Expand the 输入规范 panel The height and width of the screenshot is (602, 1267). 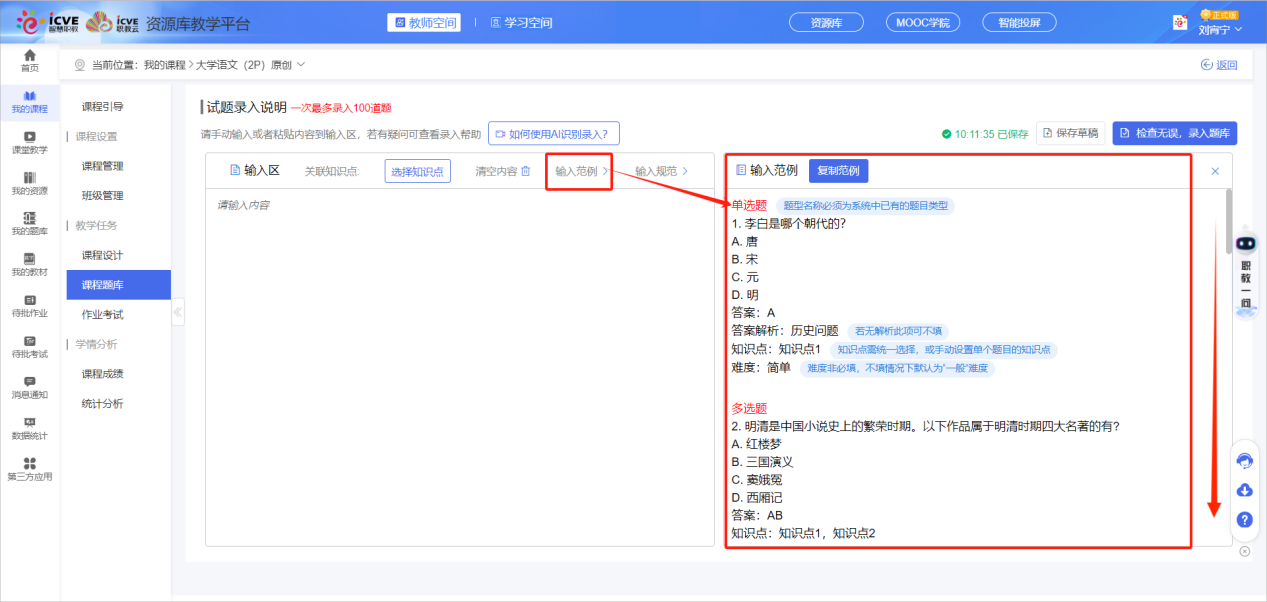(661, 171)
